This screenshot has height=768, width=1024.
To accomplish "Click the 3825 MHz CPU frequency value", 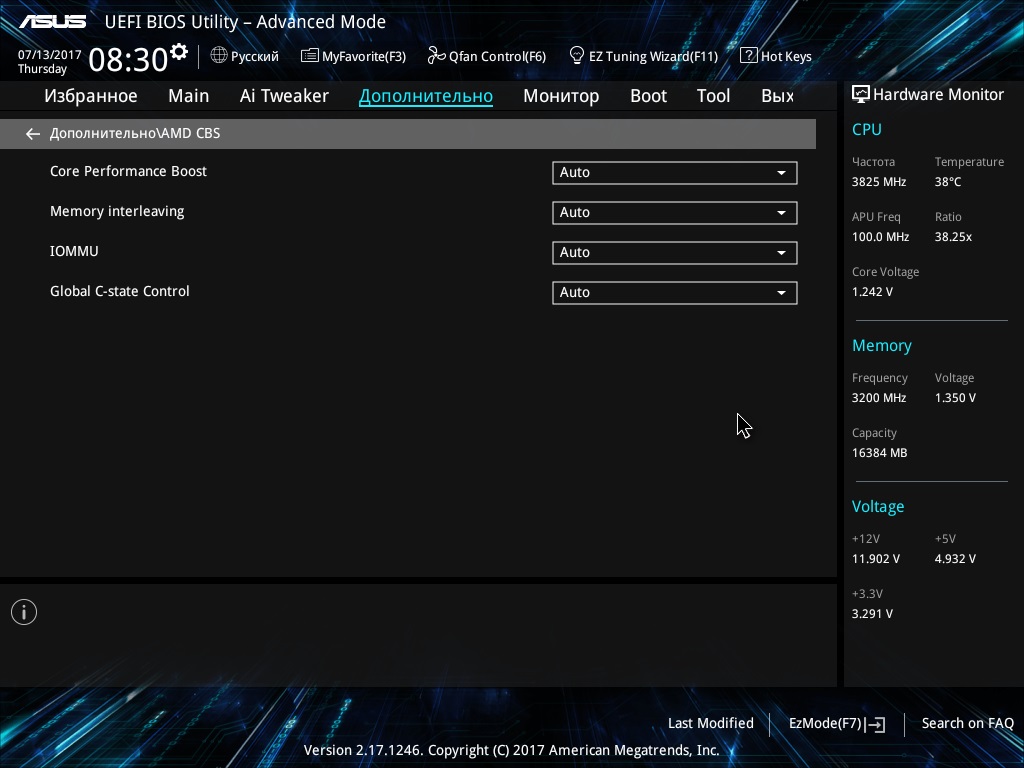I will (879, 182).
